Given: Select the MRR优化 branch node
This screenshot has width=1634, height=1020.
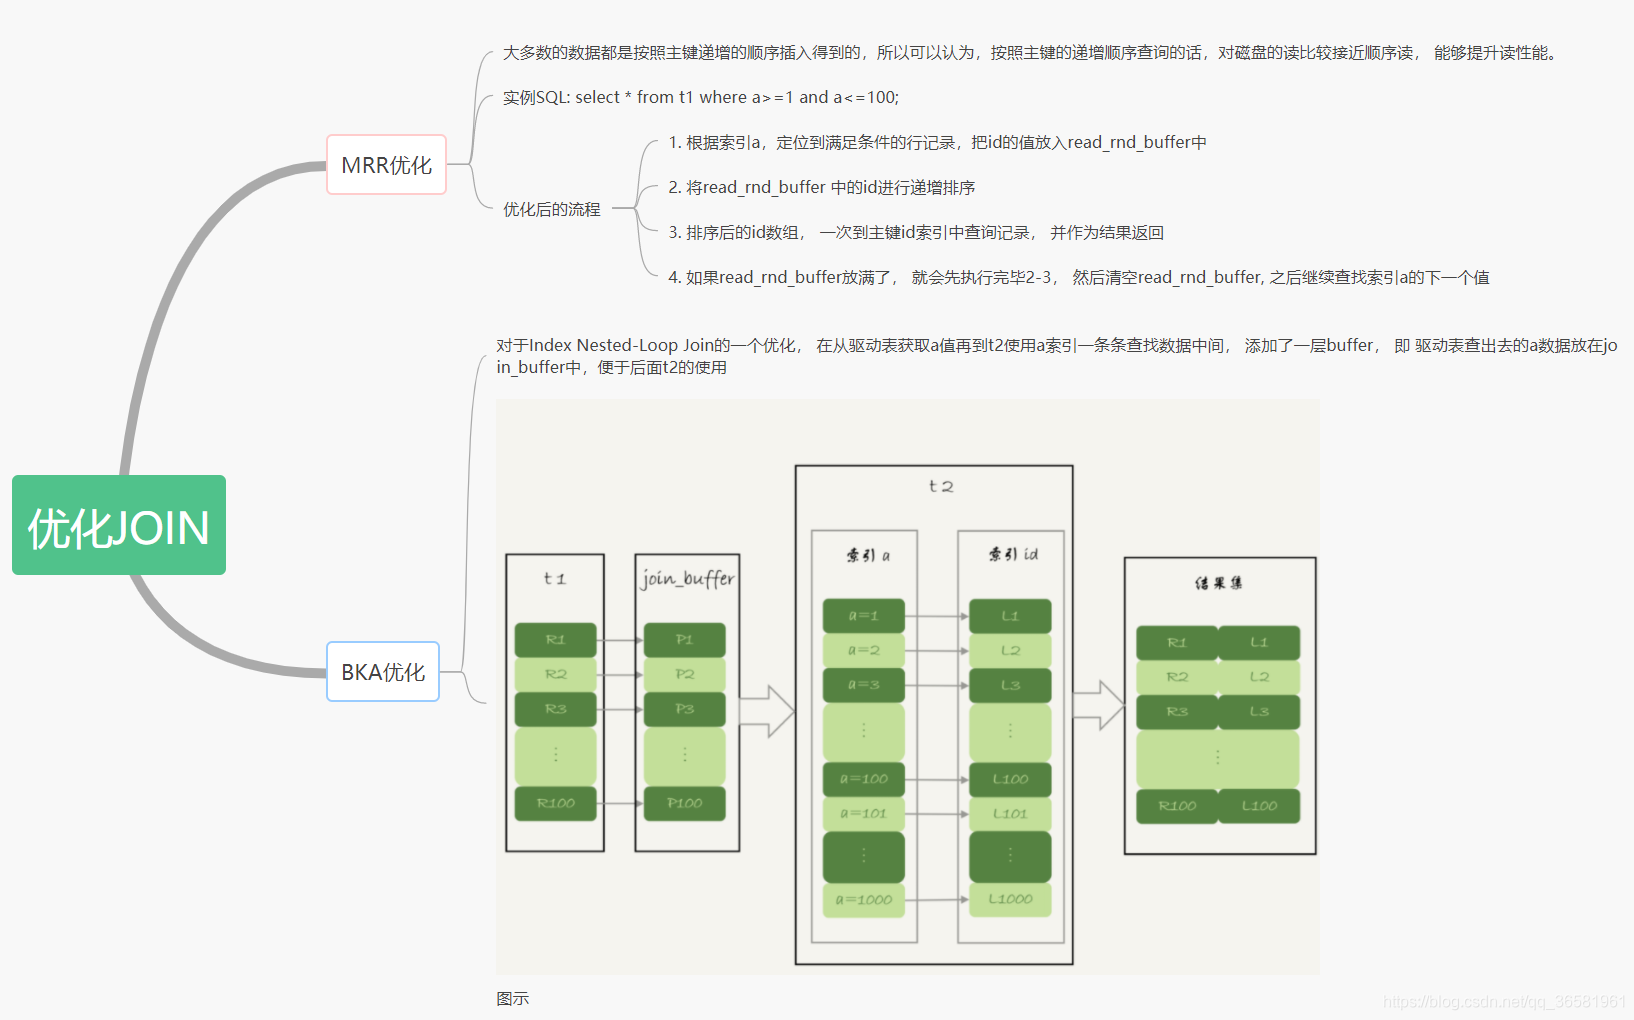Looking at the screenshot, I should point(386,165).
